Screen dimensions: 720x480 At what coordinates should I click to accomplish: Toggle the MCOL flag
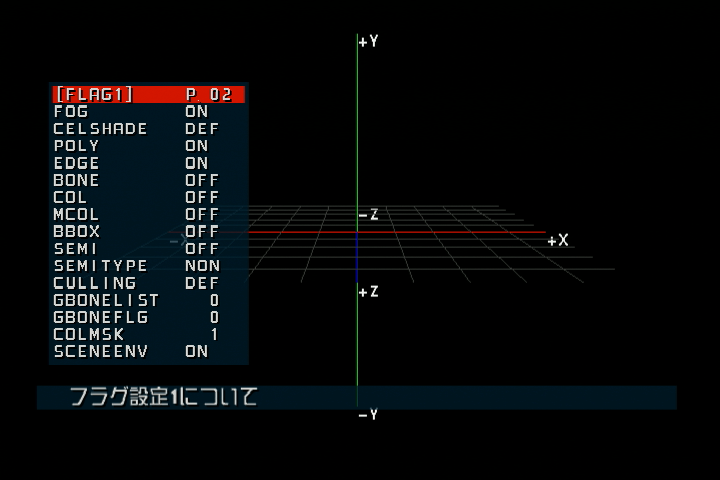coord(149,215)
